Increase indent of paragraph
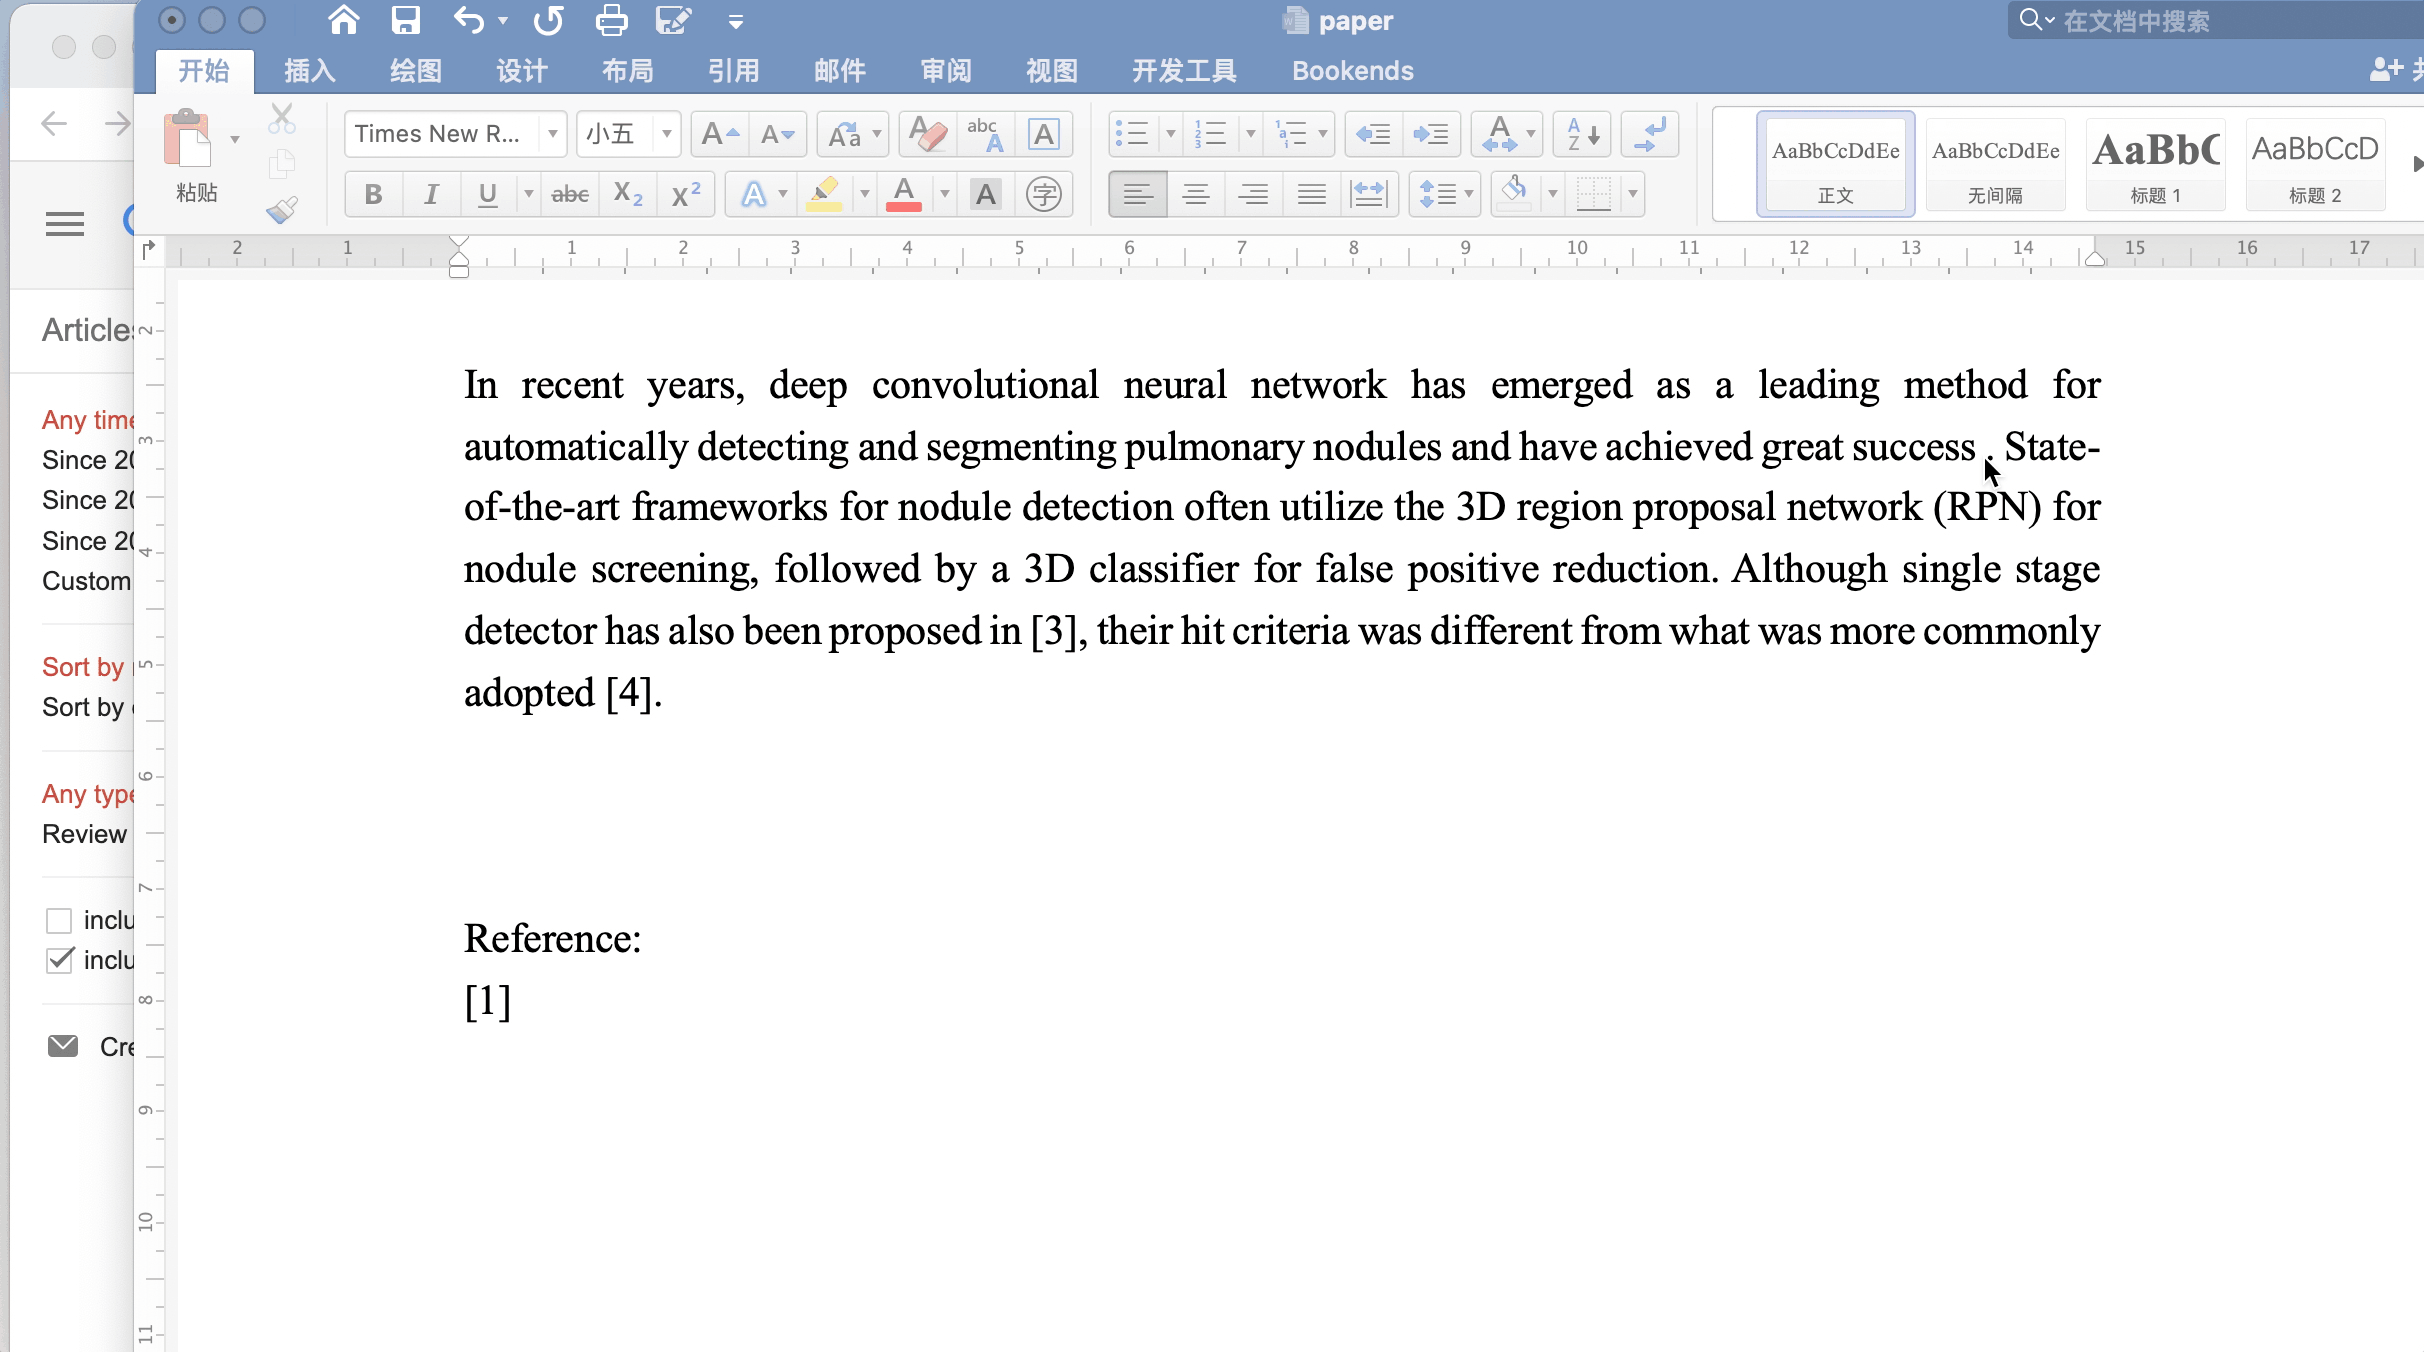 (1430, 134)
